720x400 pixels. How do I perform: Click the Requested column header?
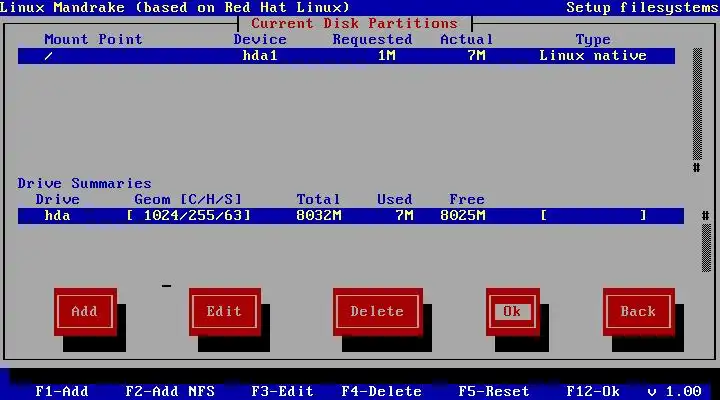(372, 39)
